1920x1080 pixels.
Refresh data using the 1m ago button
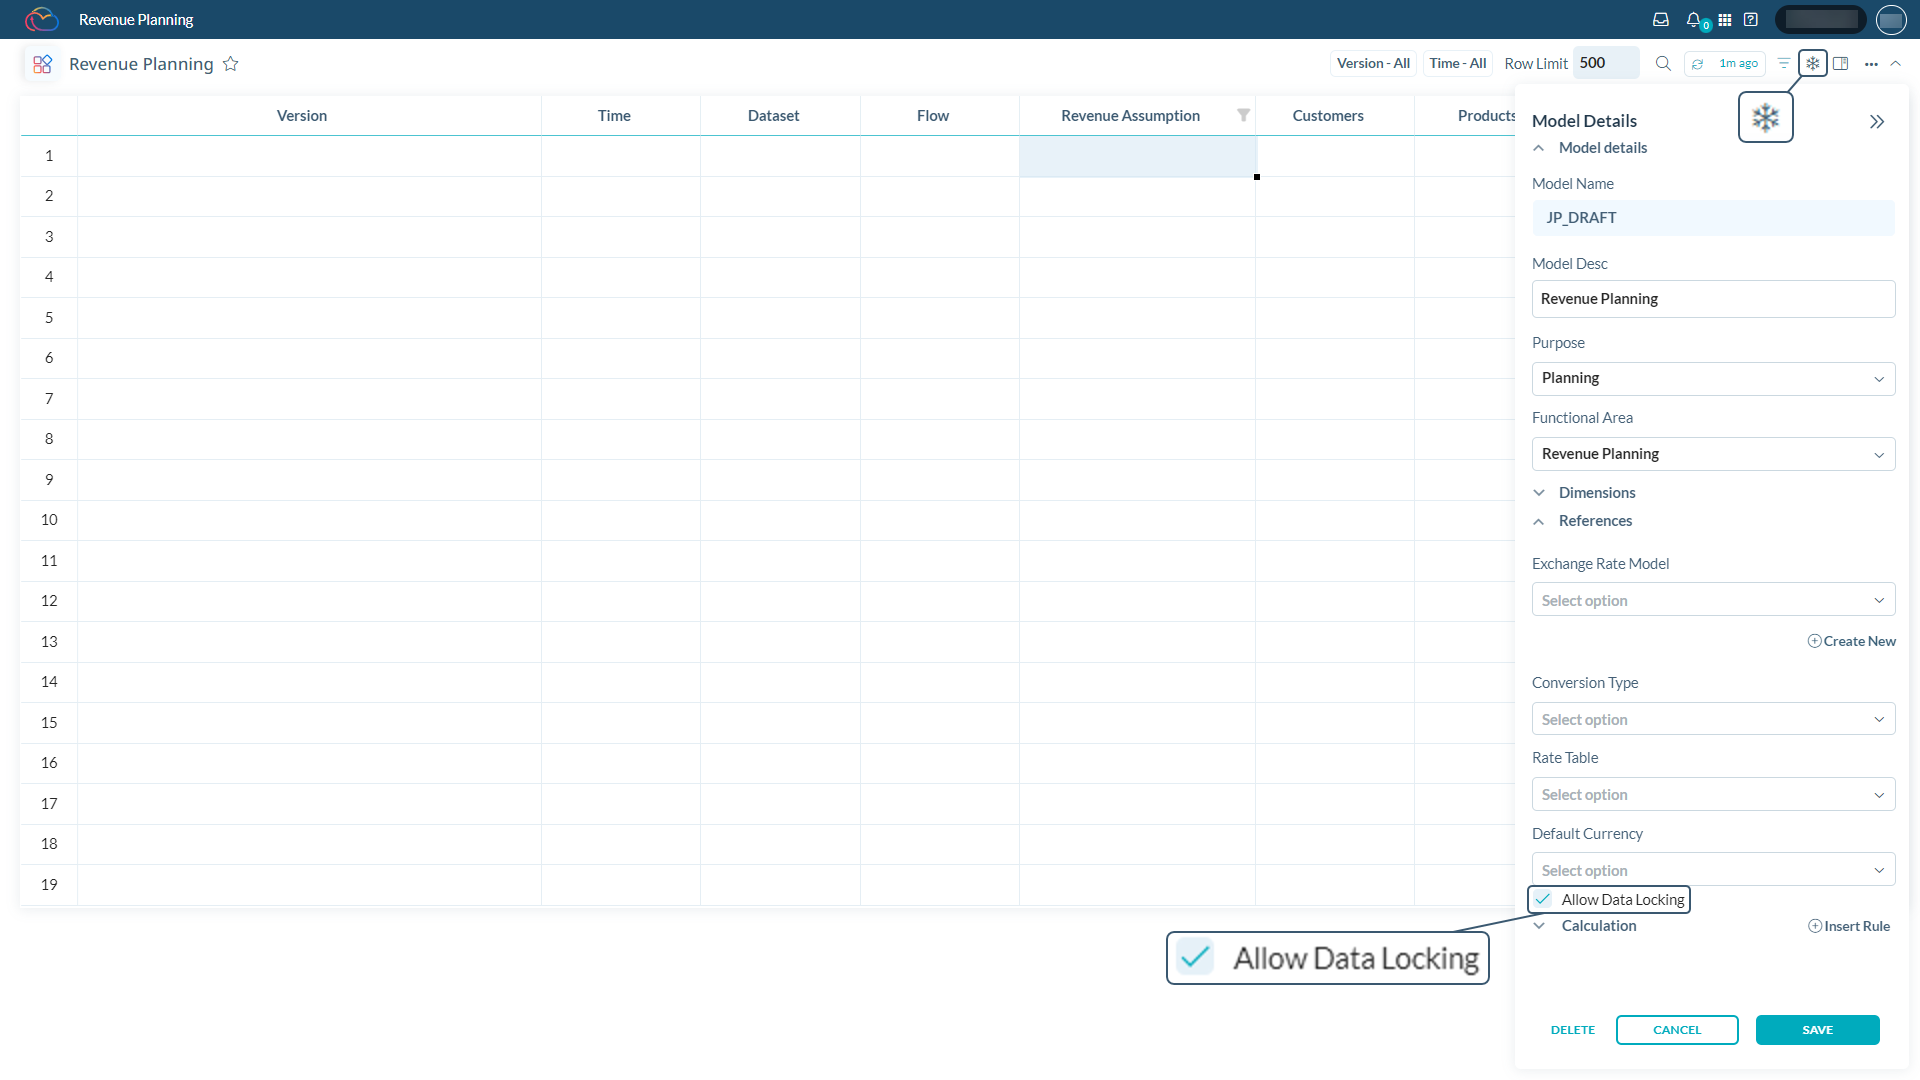(x=1724, y=63)
